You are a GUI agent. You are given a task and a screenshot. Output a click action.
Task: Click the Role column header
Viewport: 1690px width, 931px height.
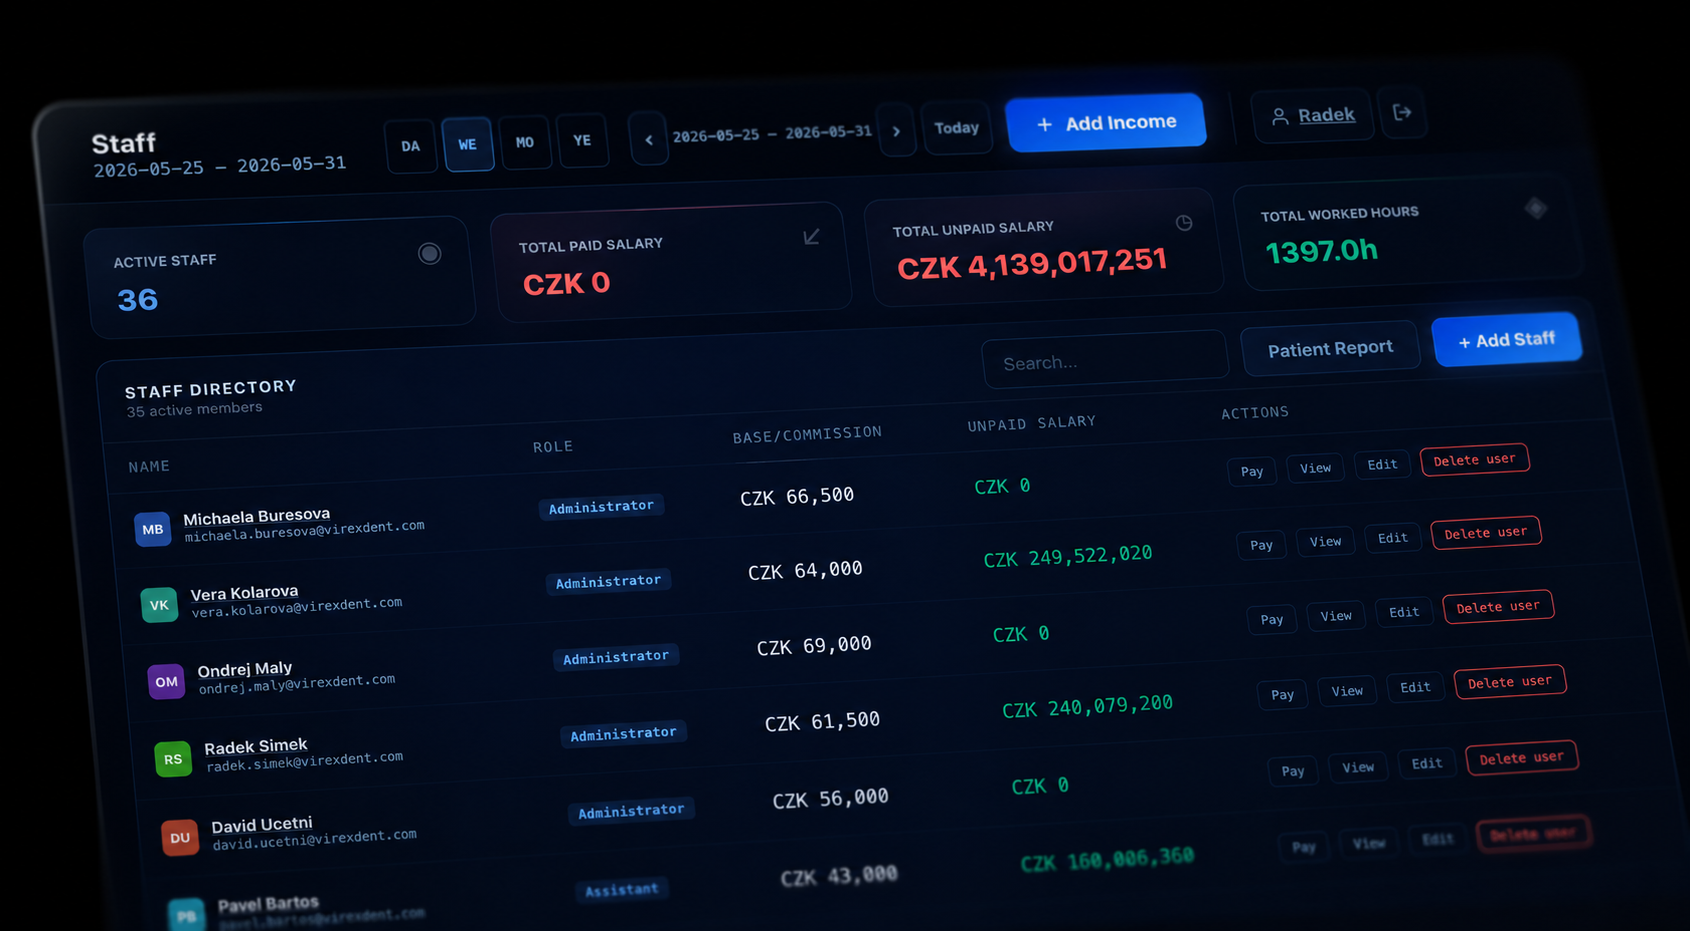coord(553,447)
